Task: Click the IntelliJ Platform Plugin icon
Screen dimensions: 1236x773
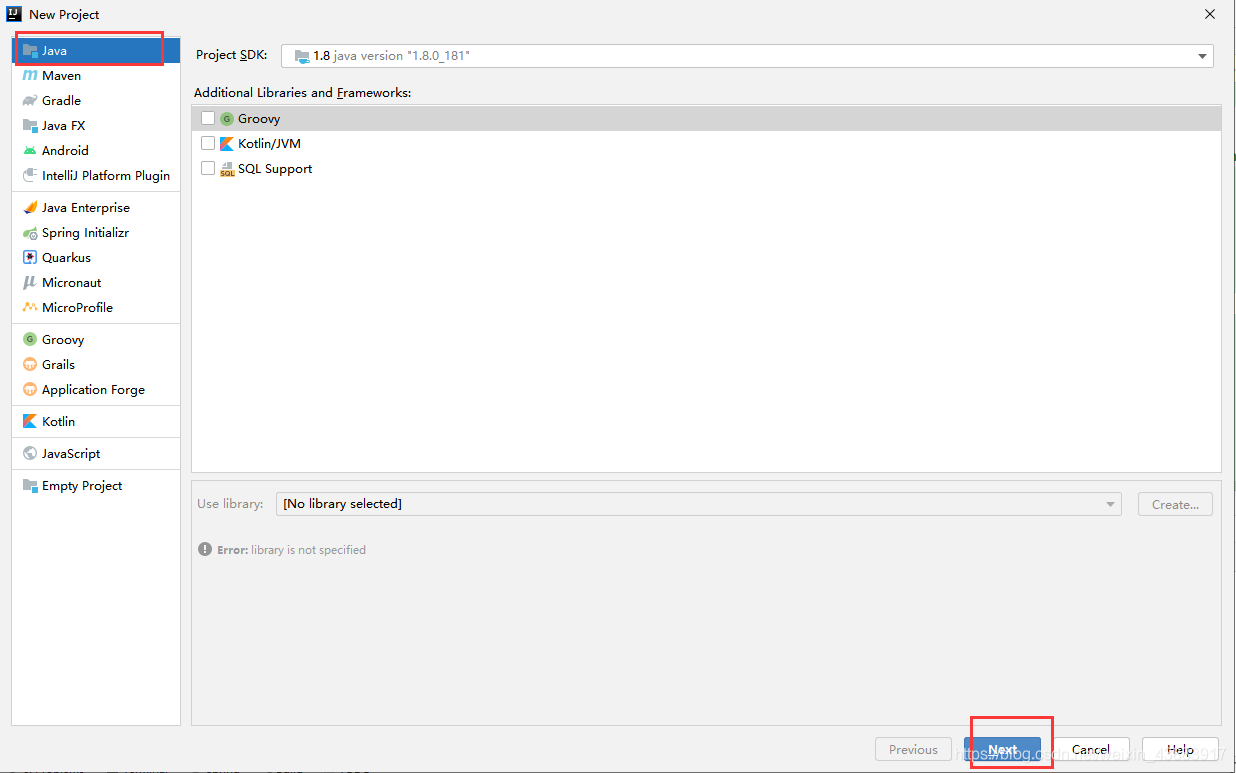Action: point(30,175)
